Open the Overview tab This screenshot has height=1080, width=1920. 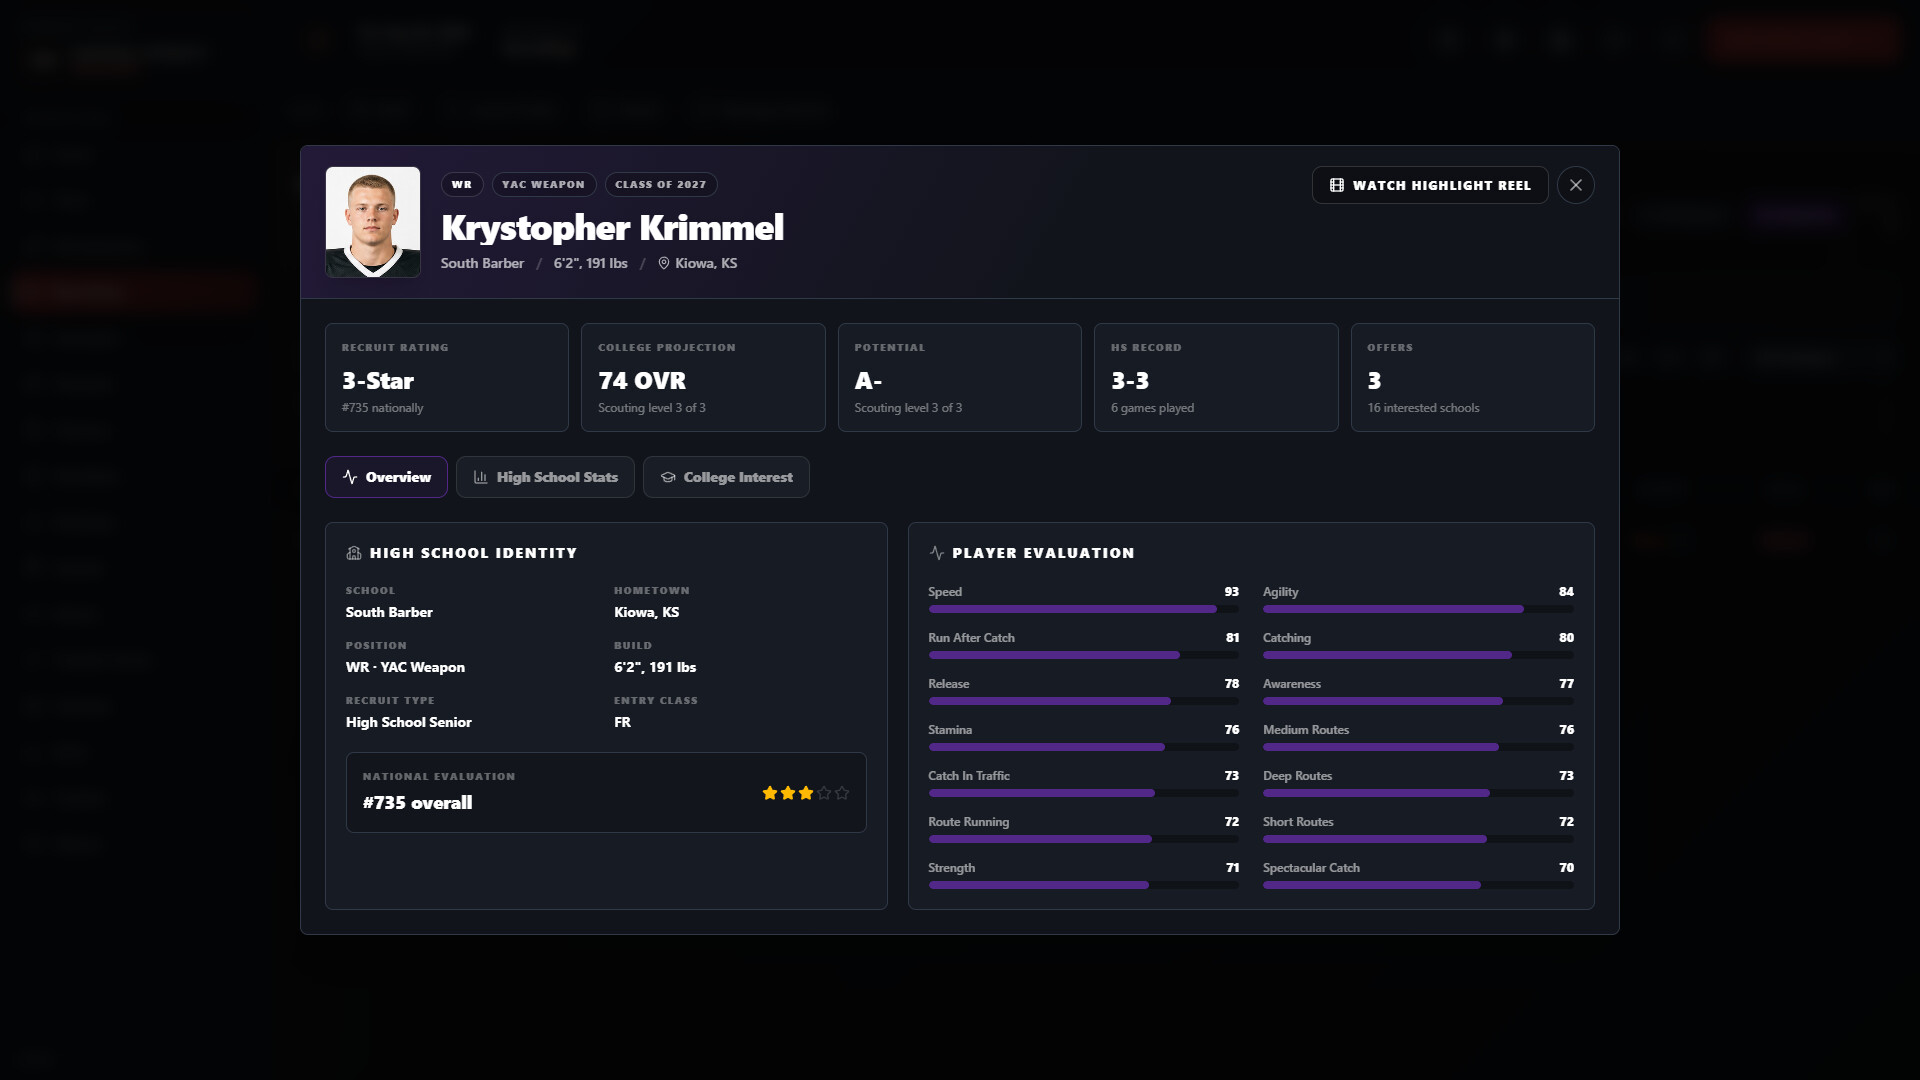[x=386, y=477]
